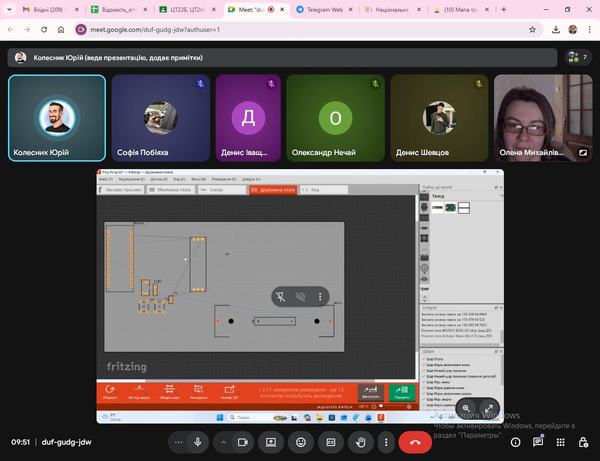Screen dimensions: 600x461
Task: Open more options three-dot menu in call bar
Action: (384, 441)
